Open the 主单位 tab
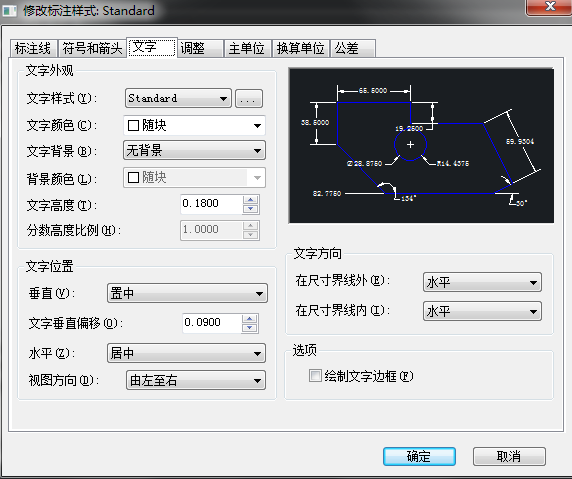Viewport: 572px width, 479px height. click(248, 48)
